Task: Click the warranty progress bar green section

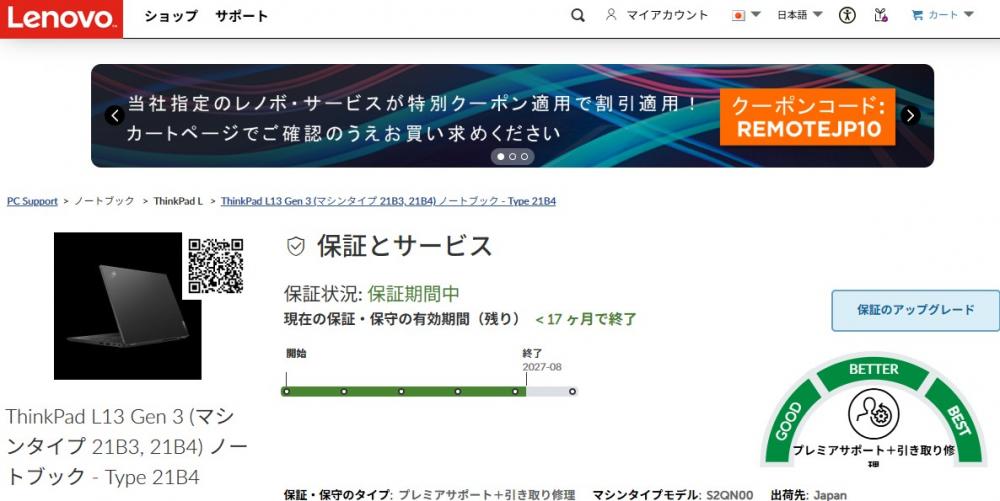Action: 403,391
